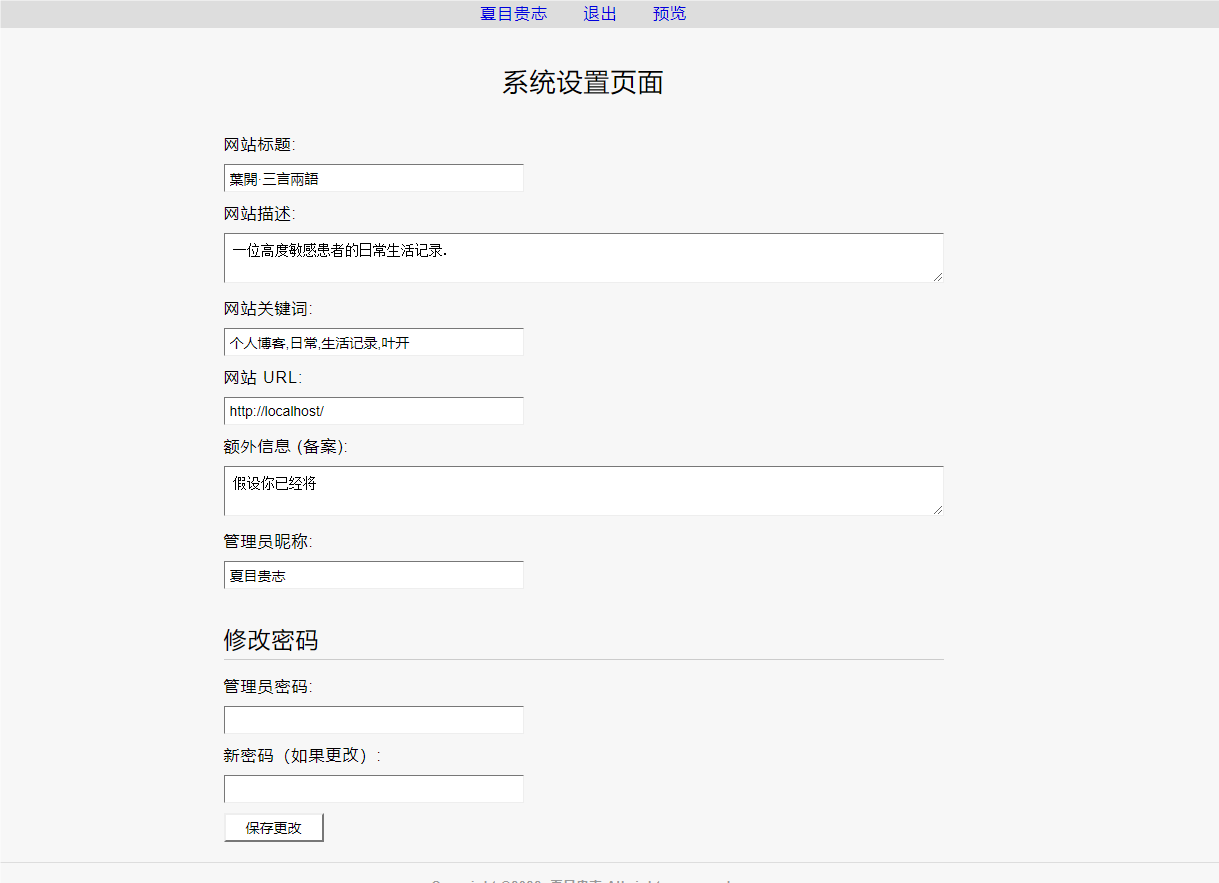Click the 夏目贵志 link in top navigation
The height and width of the screenshot is (883, 1219).
513,14
